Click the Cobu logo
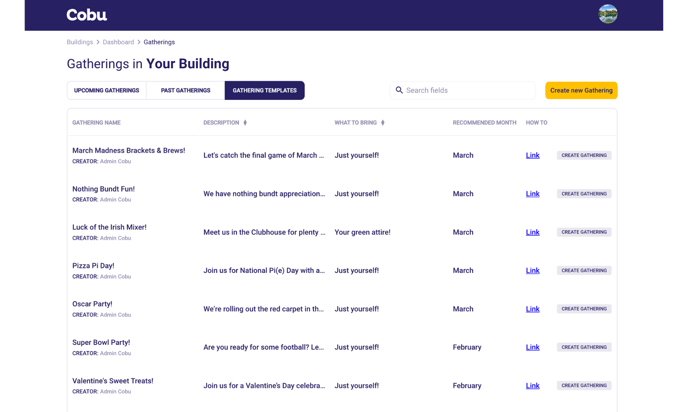This screenshot has width=688, height=412. [x=86, y=15]
